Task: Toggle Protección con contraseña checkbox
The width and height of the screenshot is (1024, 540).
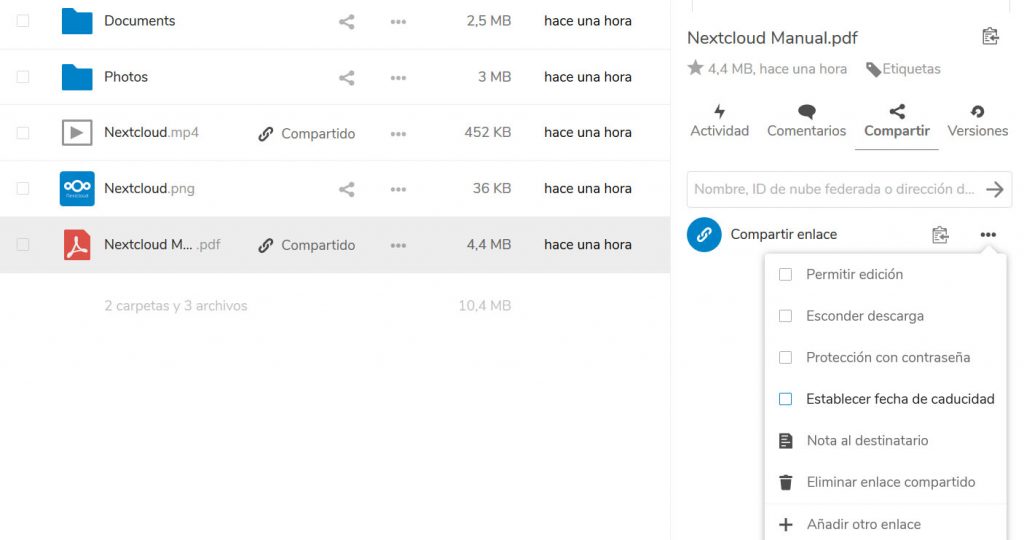Action: click(x=786, y=357)
